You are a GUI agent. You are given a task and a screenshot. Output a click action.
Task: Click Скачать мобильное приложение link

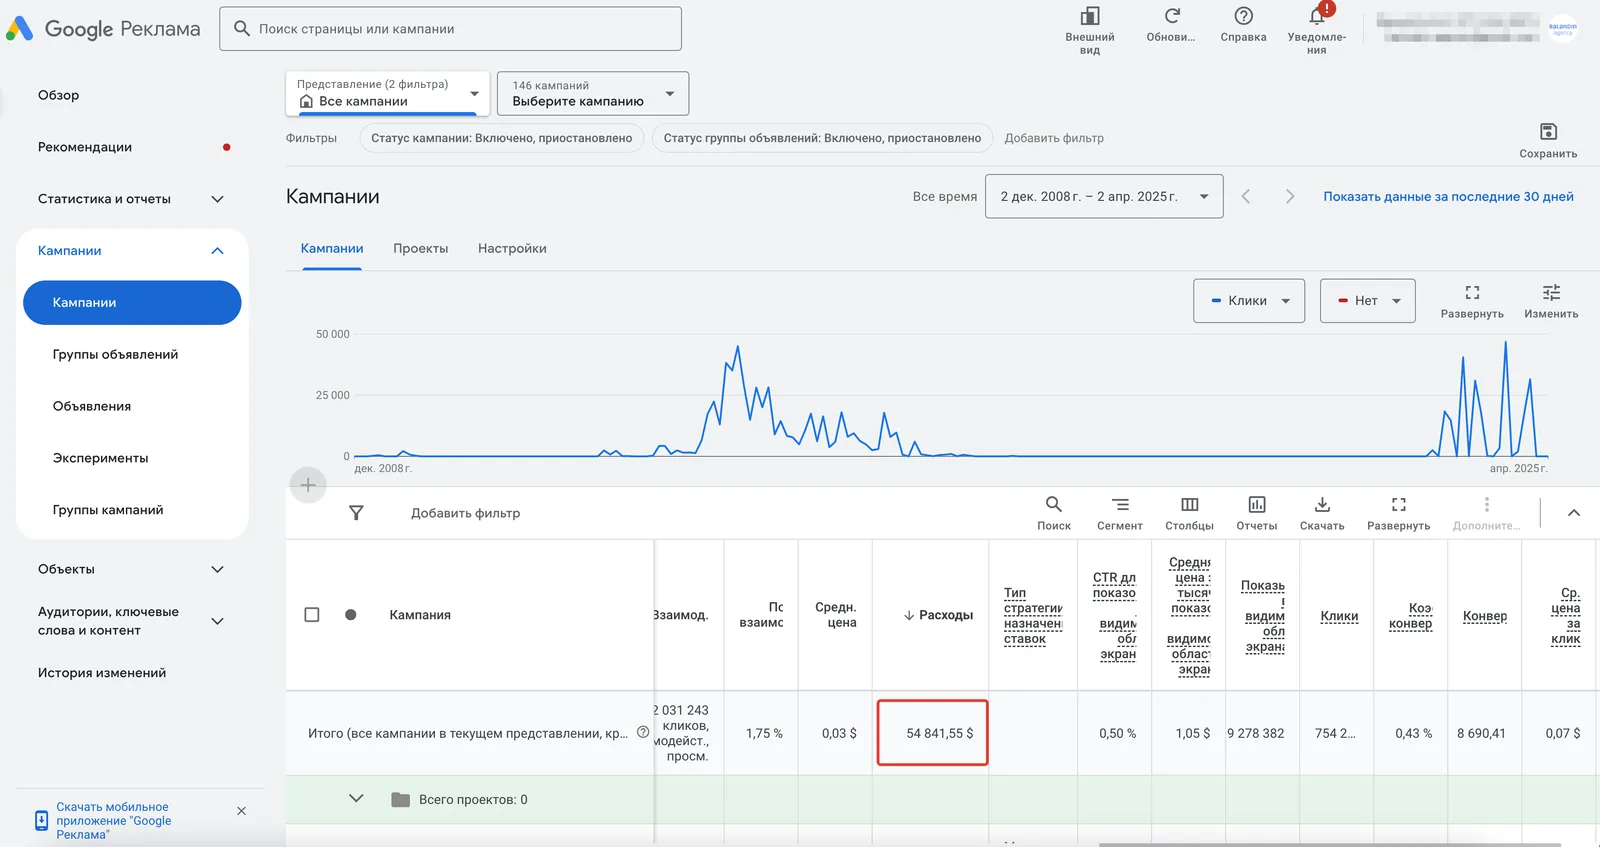pyautogui.click(x=113, y=820)
